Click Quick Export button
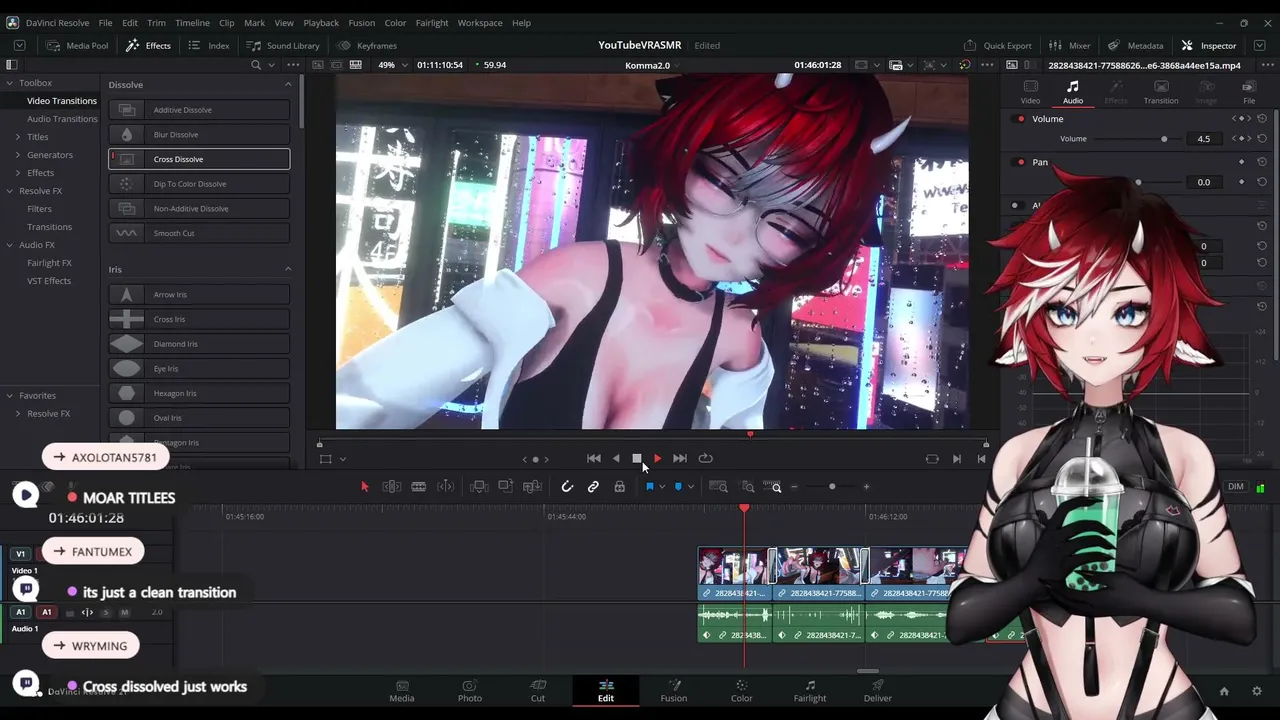Image resolution: width=1280 pixels, height=720 pixels. [997, 45]
